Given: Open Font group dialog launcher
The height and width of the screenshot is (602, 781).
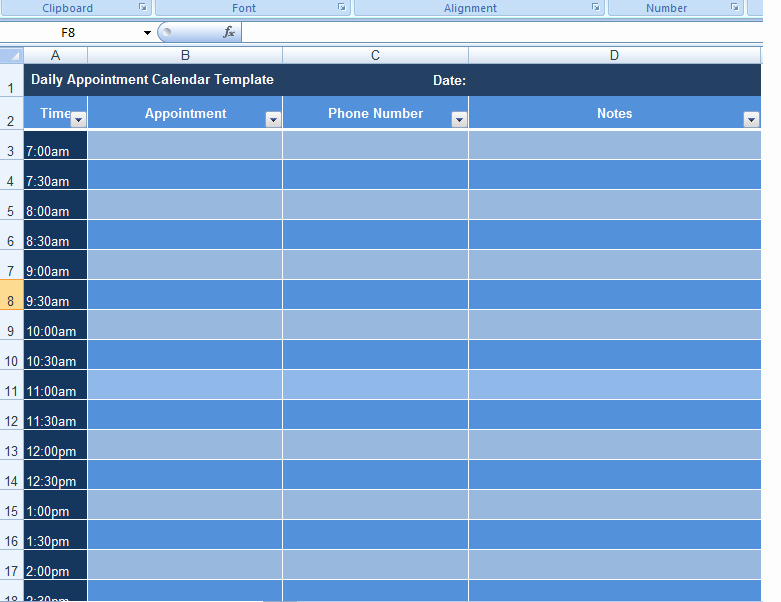Looking at the screenshot, I should [342, 7].
